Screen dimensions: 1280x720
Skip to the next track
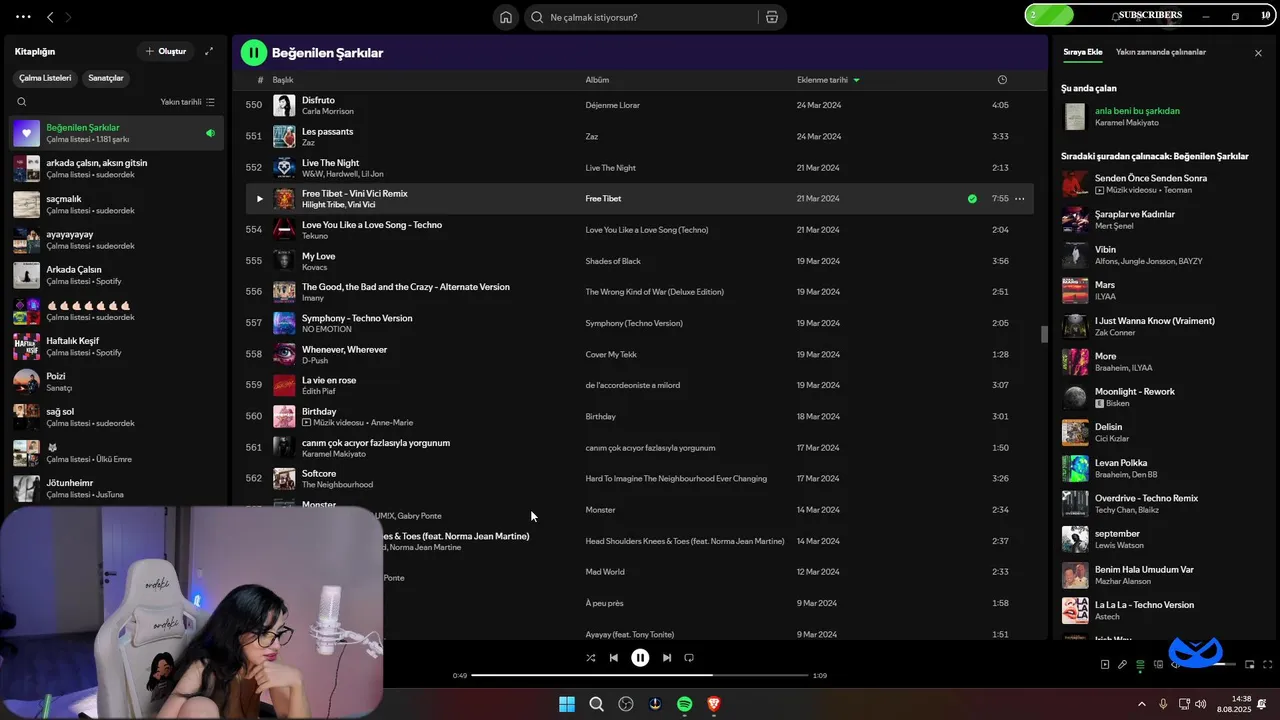(667, 658)
